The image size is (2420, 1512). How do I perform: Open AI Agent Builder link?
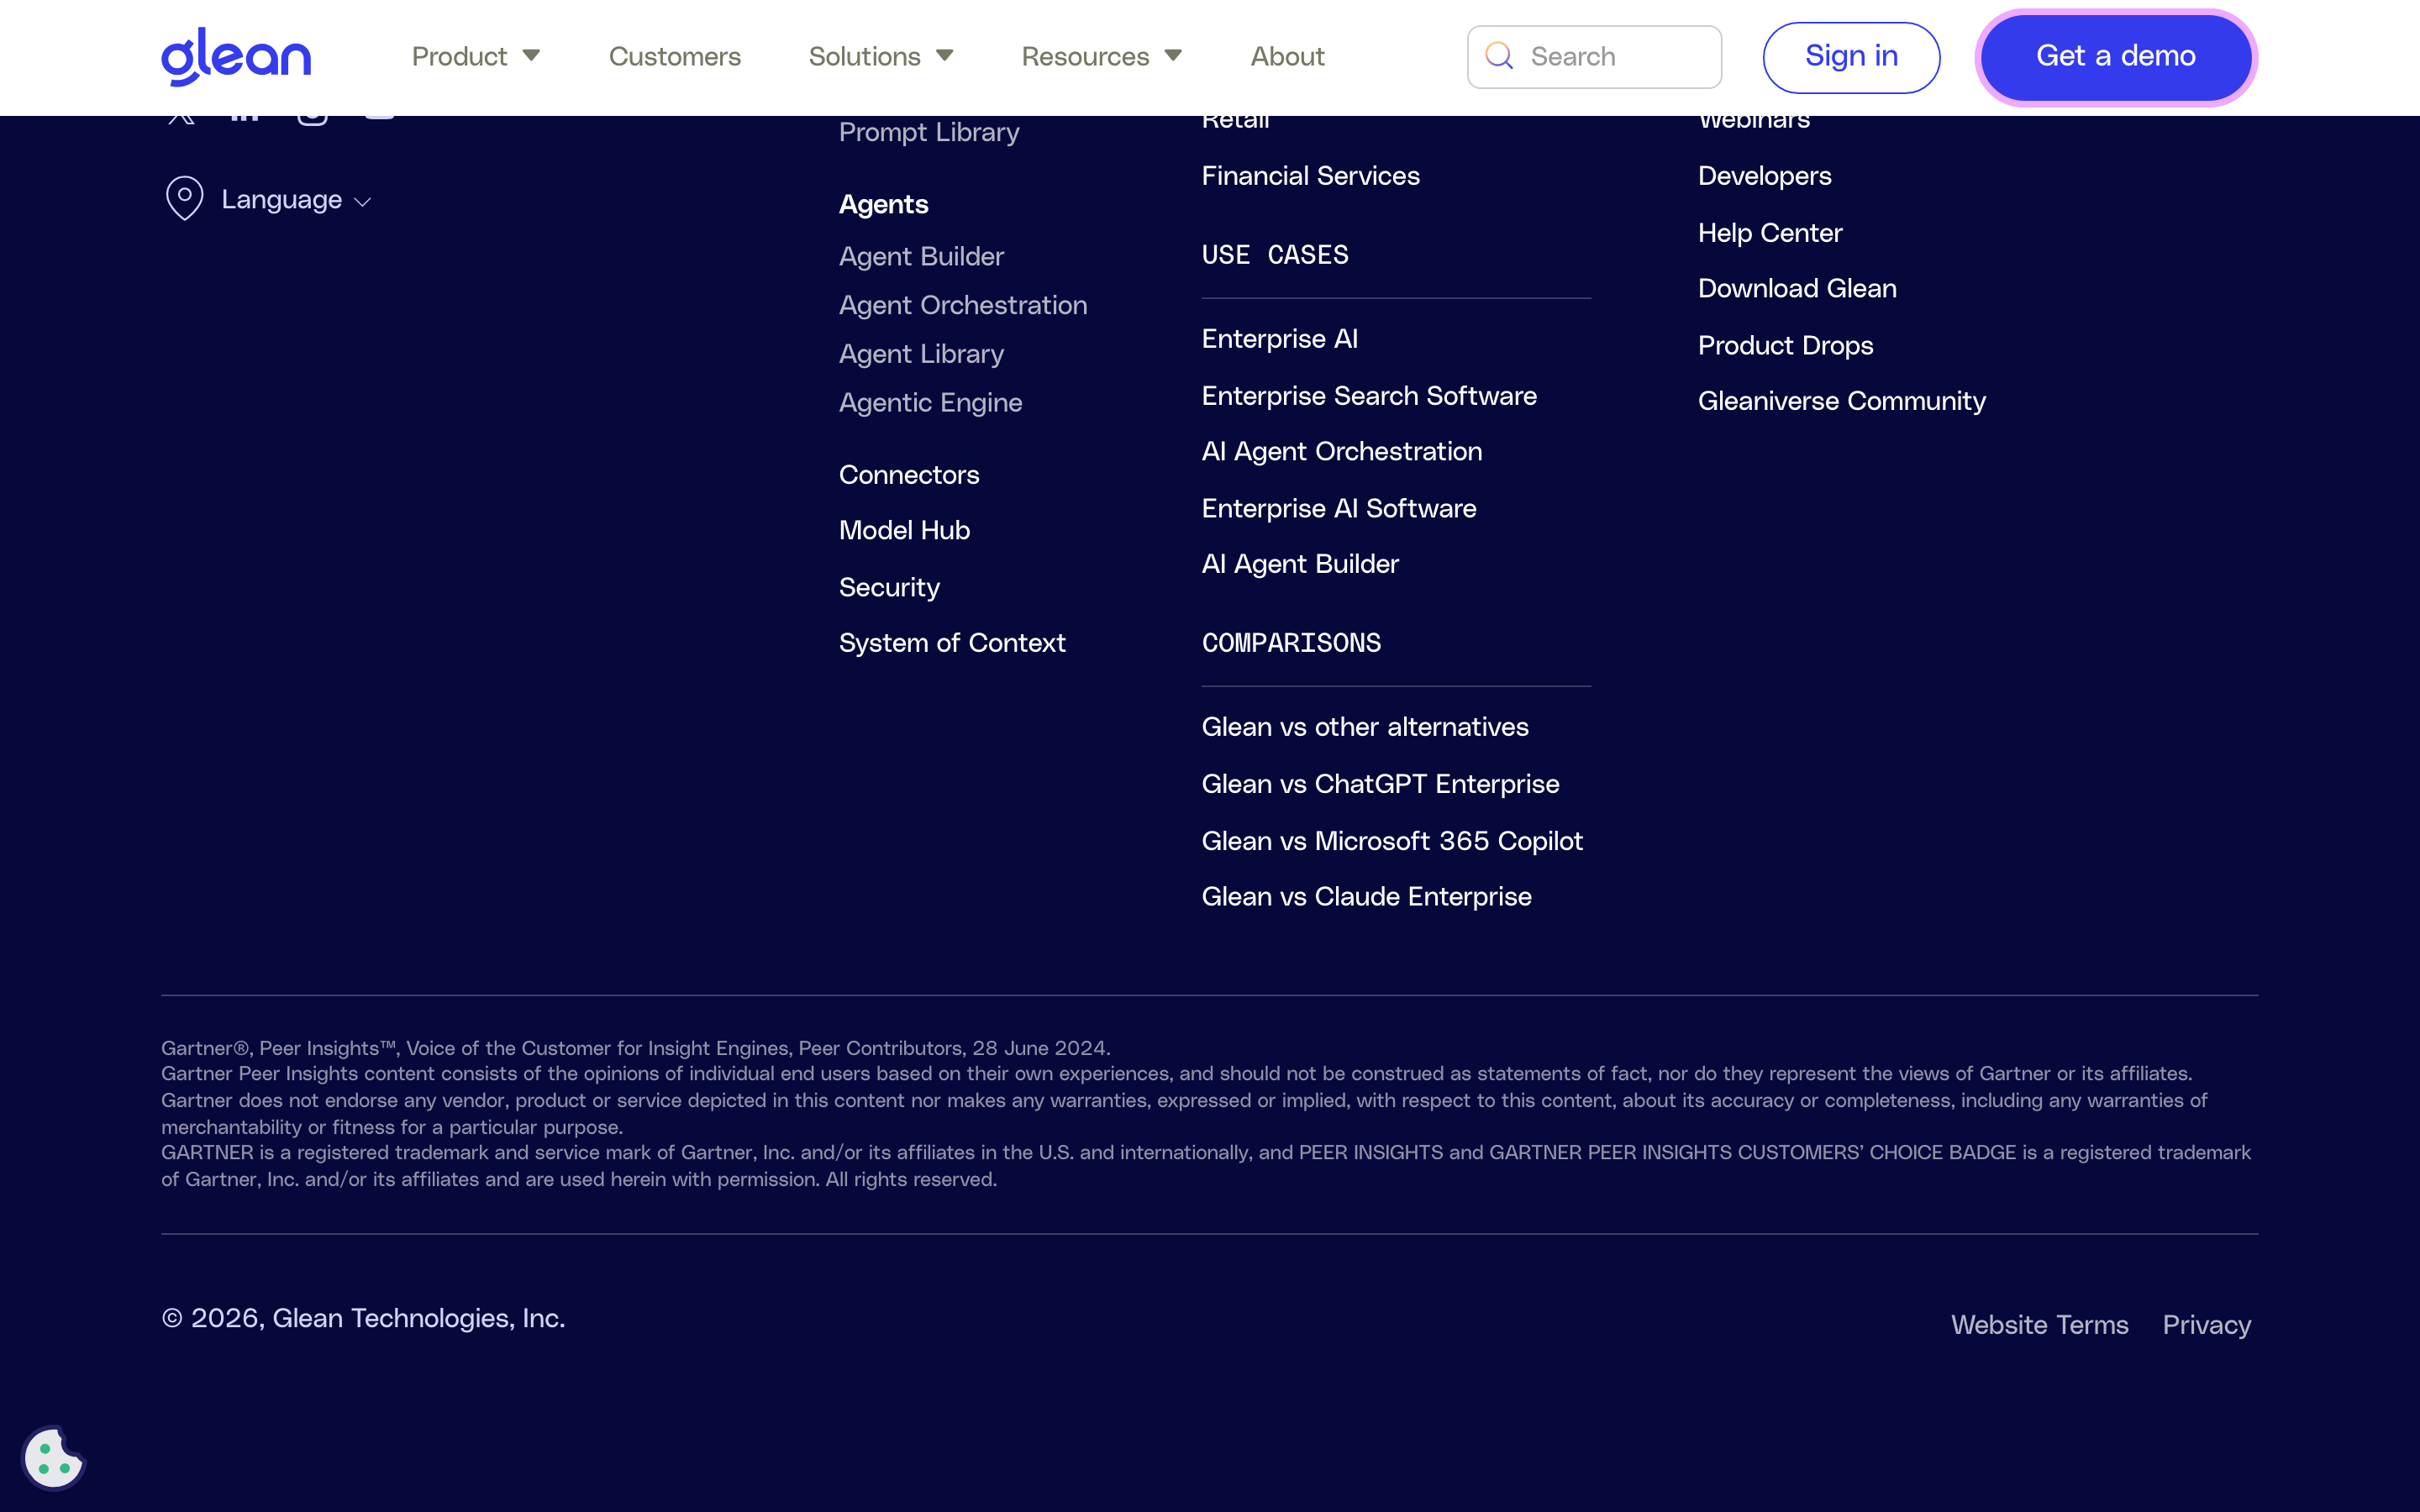tap(1300, 564)
